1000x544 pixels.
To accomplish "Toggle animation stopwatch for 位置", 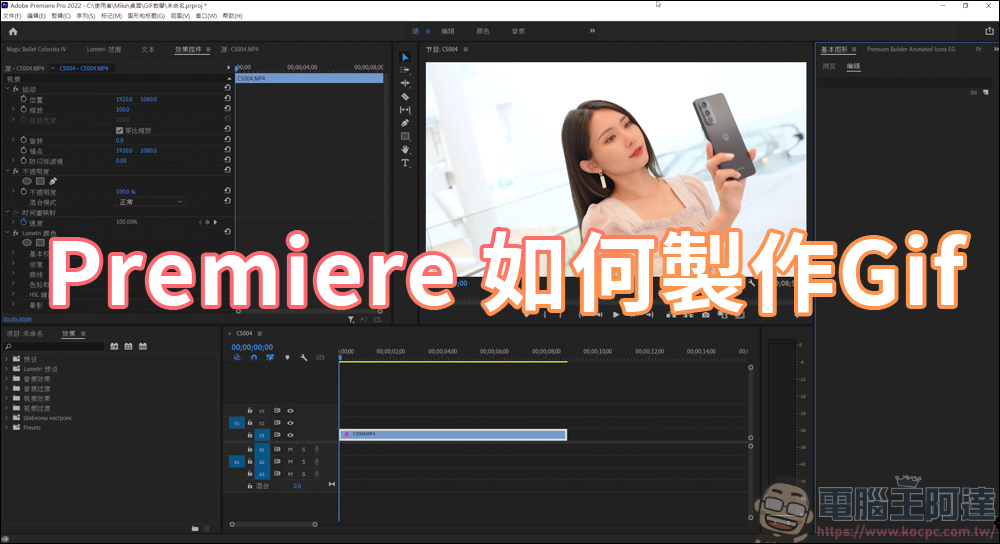I will click(x=24, y=99).
